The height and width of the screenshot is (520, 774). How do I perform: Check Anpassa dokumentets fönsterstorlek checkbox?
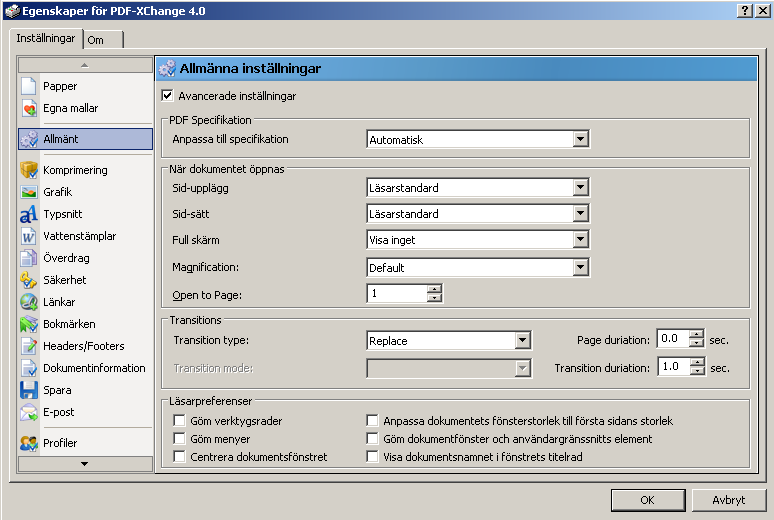coord(372,421)
